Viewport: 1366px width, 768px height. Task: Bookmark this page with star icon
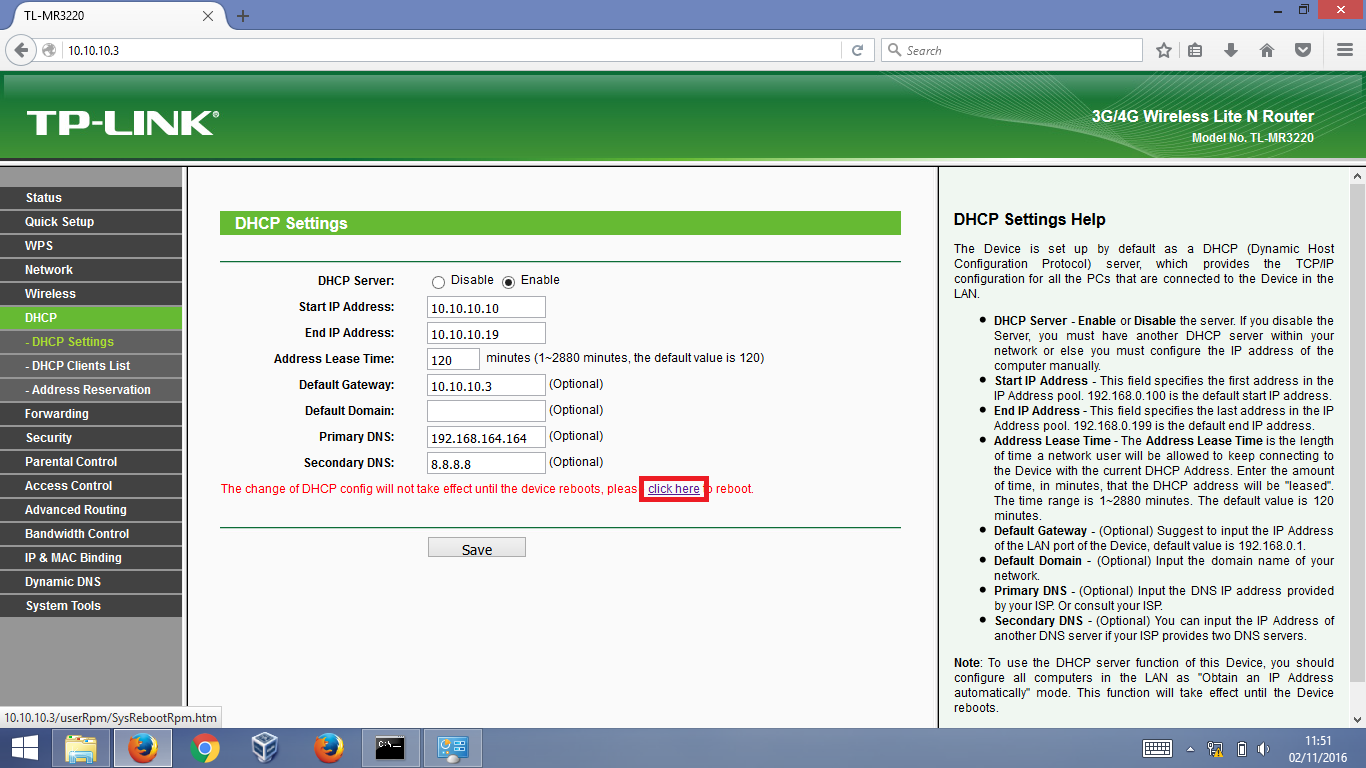(x=1163, y=50)
